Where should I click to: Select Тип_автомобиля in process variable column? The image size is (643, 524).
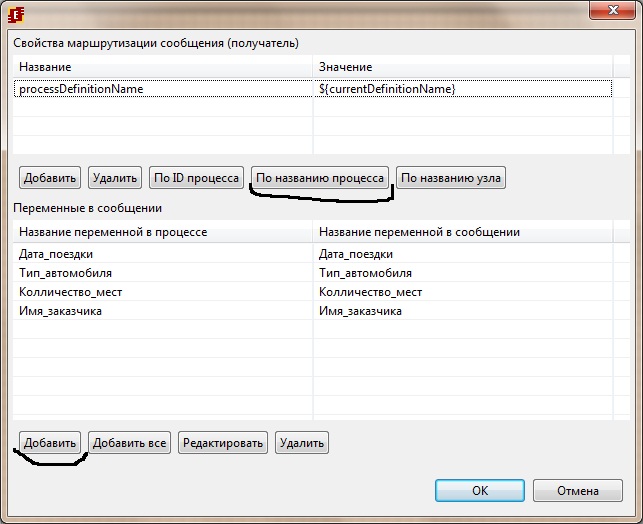coord(163,273)
